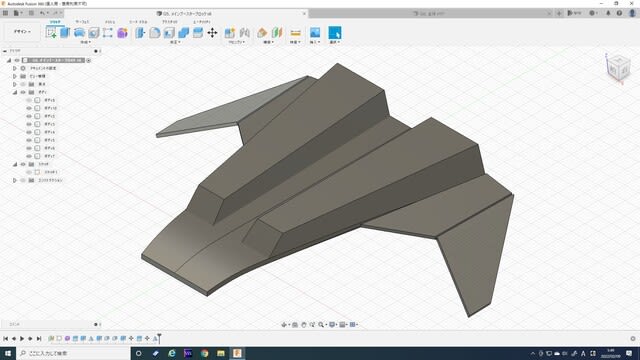Screen dimensions: 640x360
Task: Toggle visibility eye of first body item
Action: click(x=29, y=100)
